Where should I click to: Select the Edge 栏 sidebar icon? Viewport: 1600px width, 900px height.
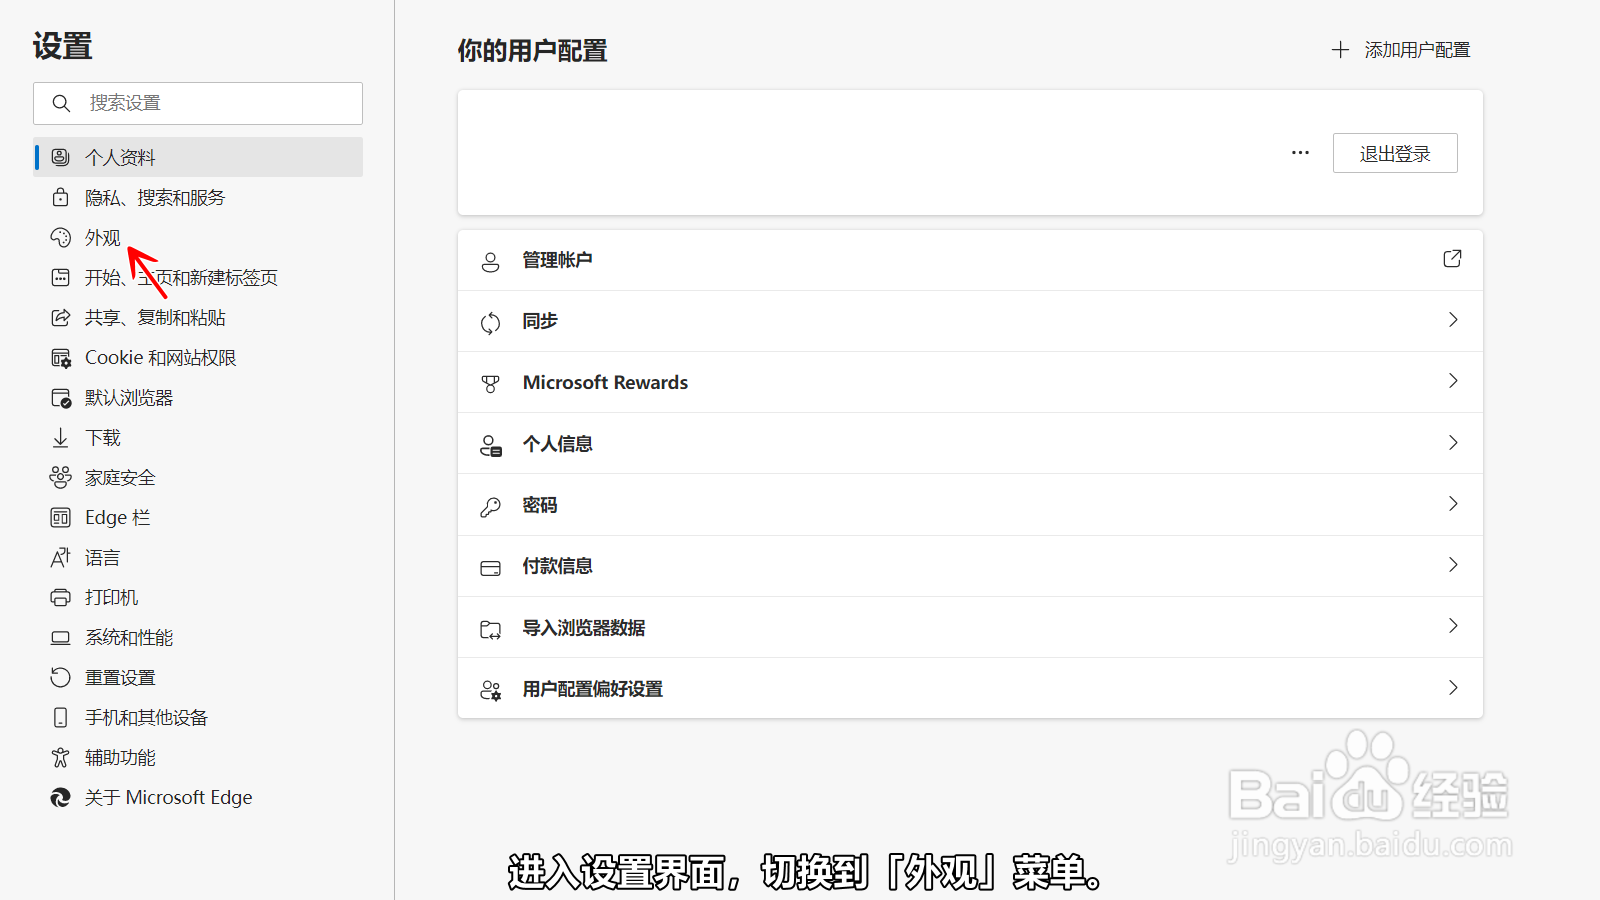(x=61, y=517)
